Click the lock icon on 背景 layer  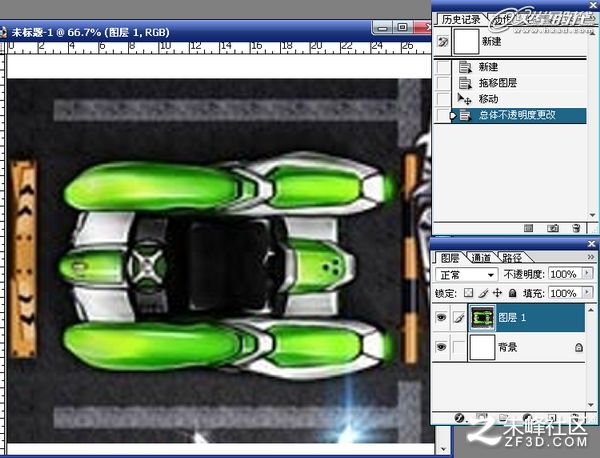[x=579, y=347]
